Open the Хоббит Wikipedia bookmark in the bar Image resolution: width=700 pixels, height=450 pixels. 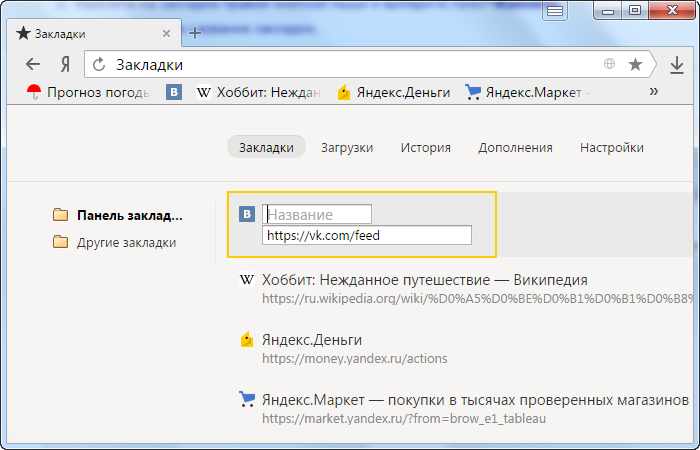tap(258, 92)
